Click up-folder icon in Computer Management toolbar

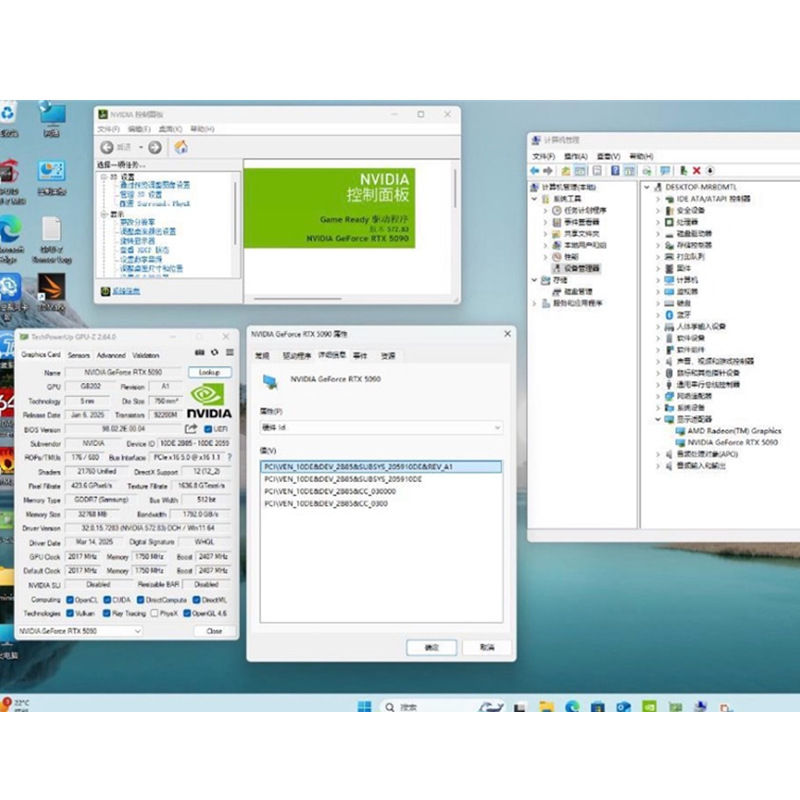565,170
